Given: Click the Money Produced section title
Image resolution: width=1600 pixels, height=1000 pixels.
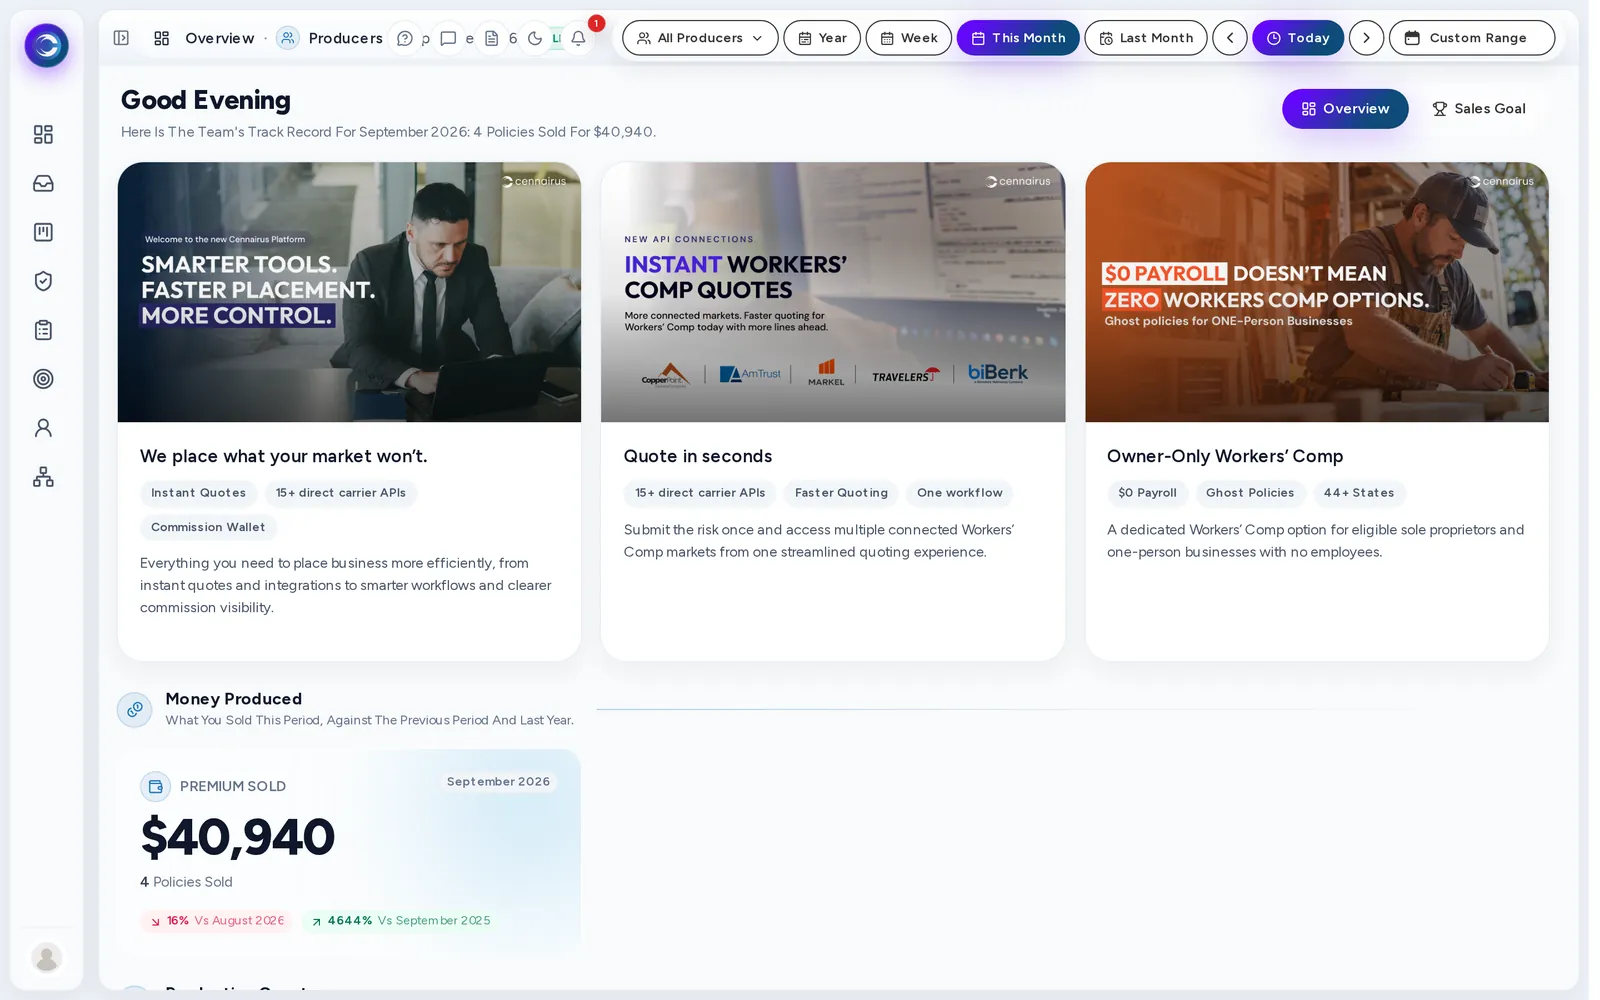Looking at the screenshot, I should [234, 699].
